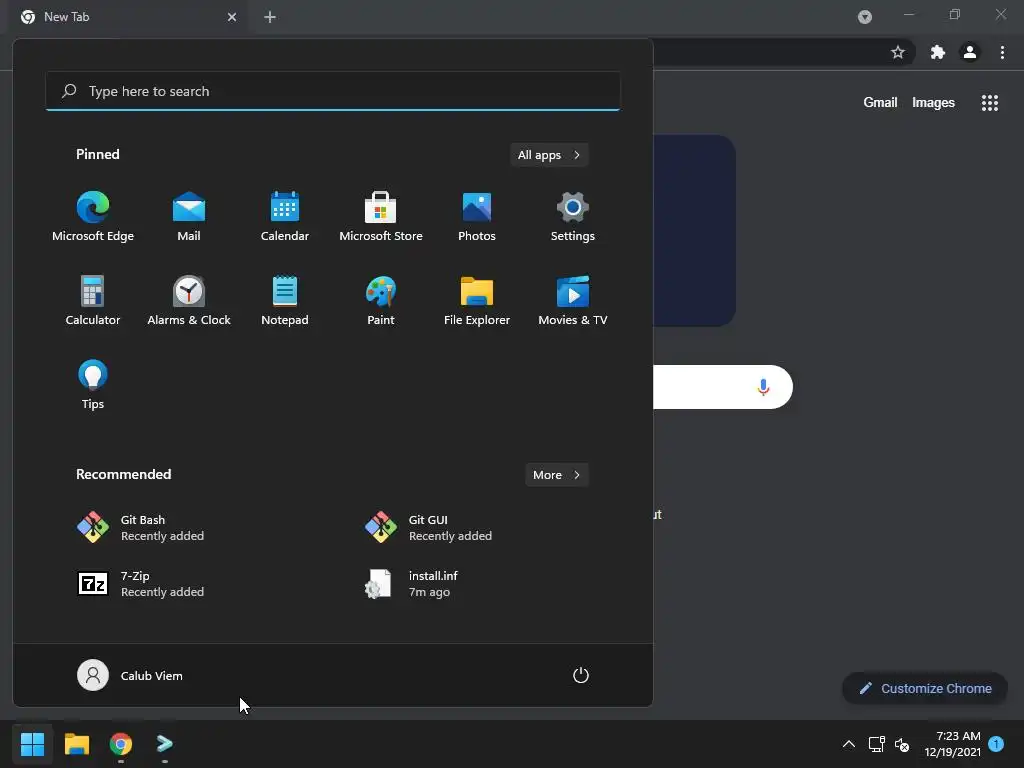Close the New Tab tab
1024x768 pixels.
click(232, 17)
